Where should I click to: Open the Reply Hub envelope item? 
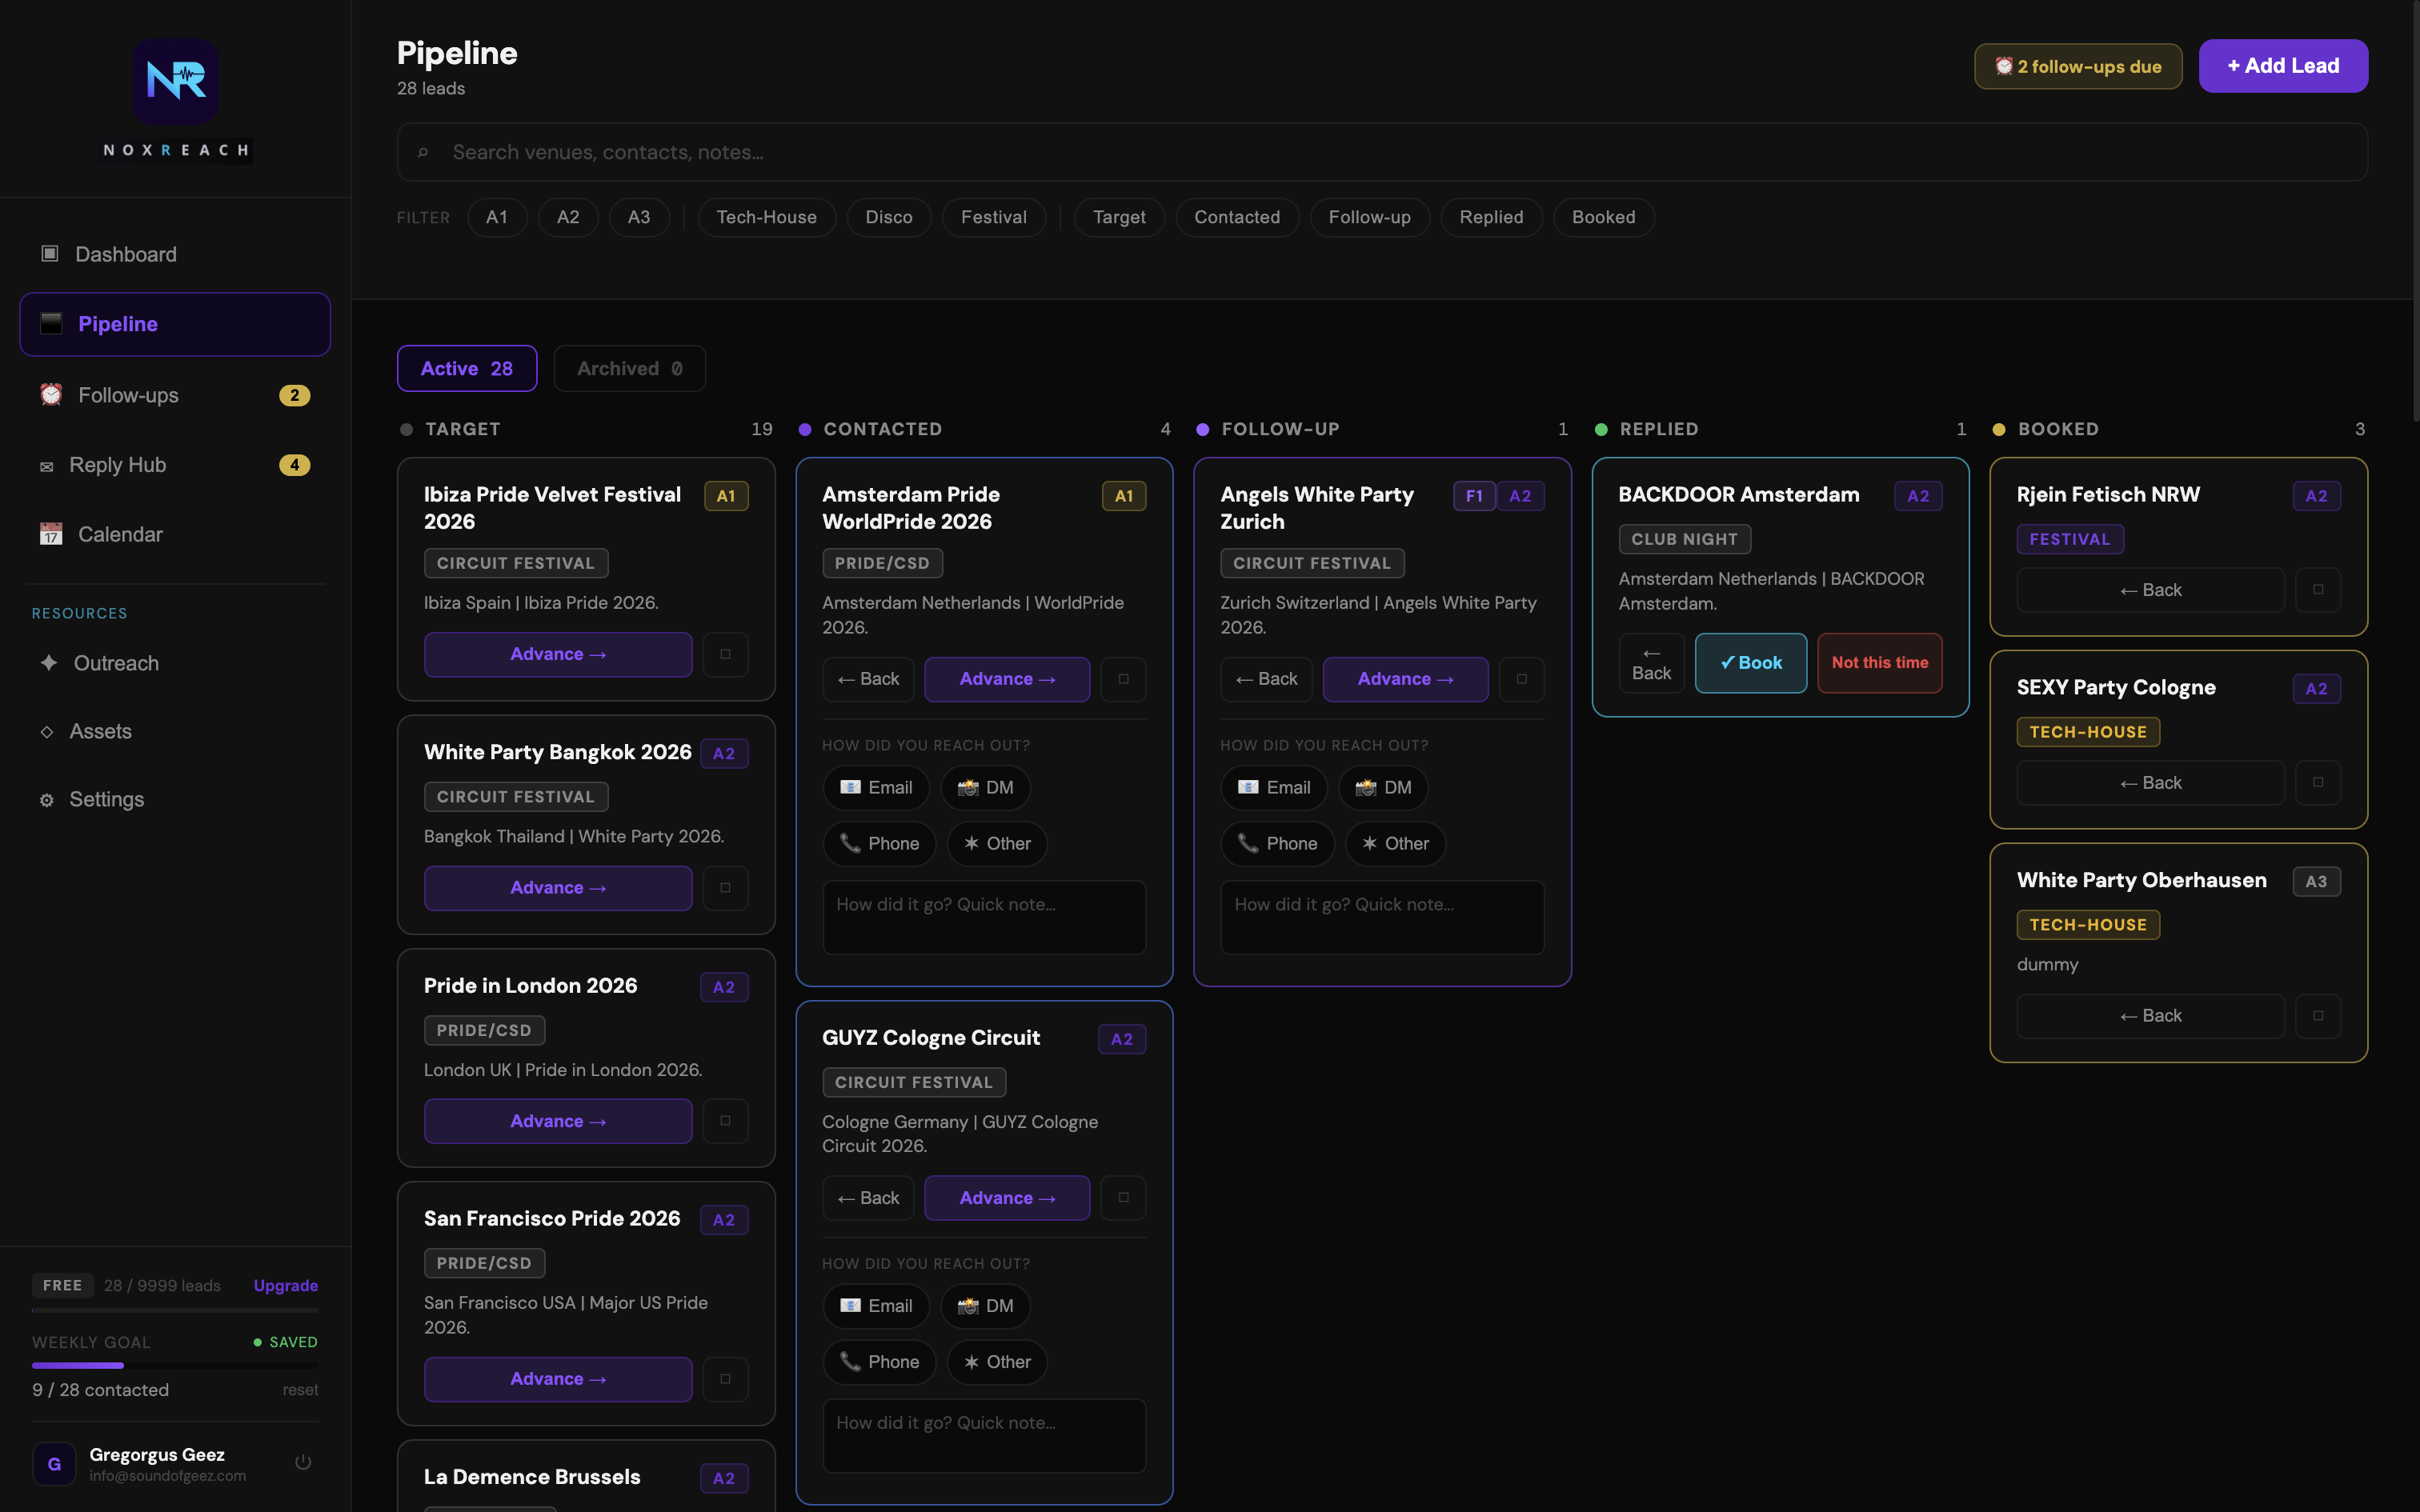pyautogui.click(x=117, y=465)
